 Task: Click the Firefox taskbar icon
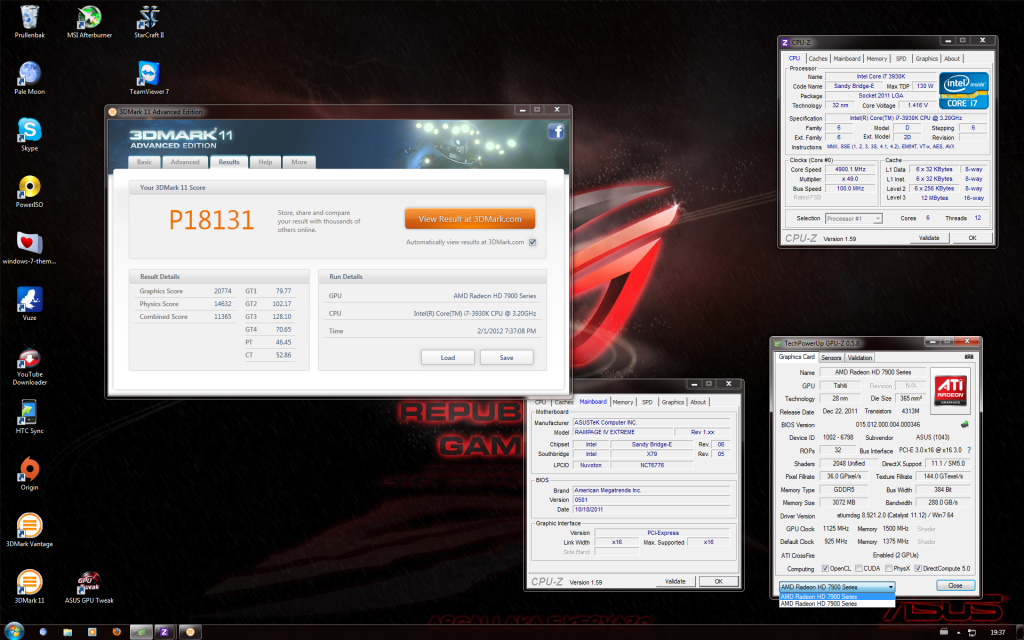(116, 632)
